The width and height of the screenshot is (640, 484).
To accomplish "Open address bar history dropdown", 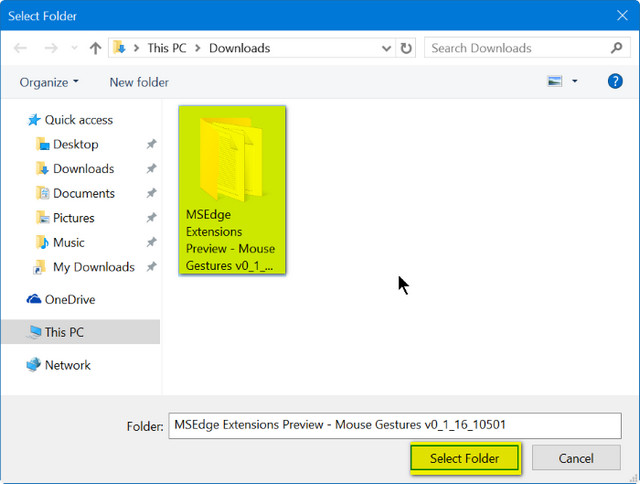I will click(386, 48).
